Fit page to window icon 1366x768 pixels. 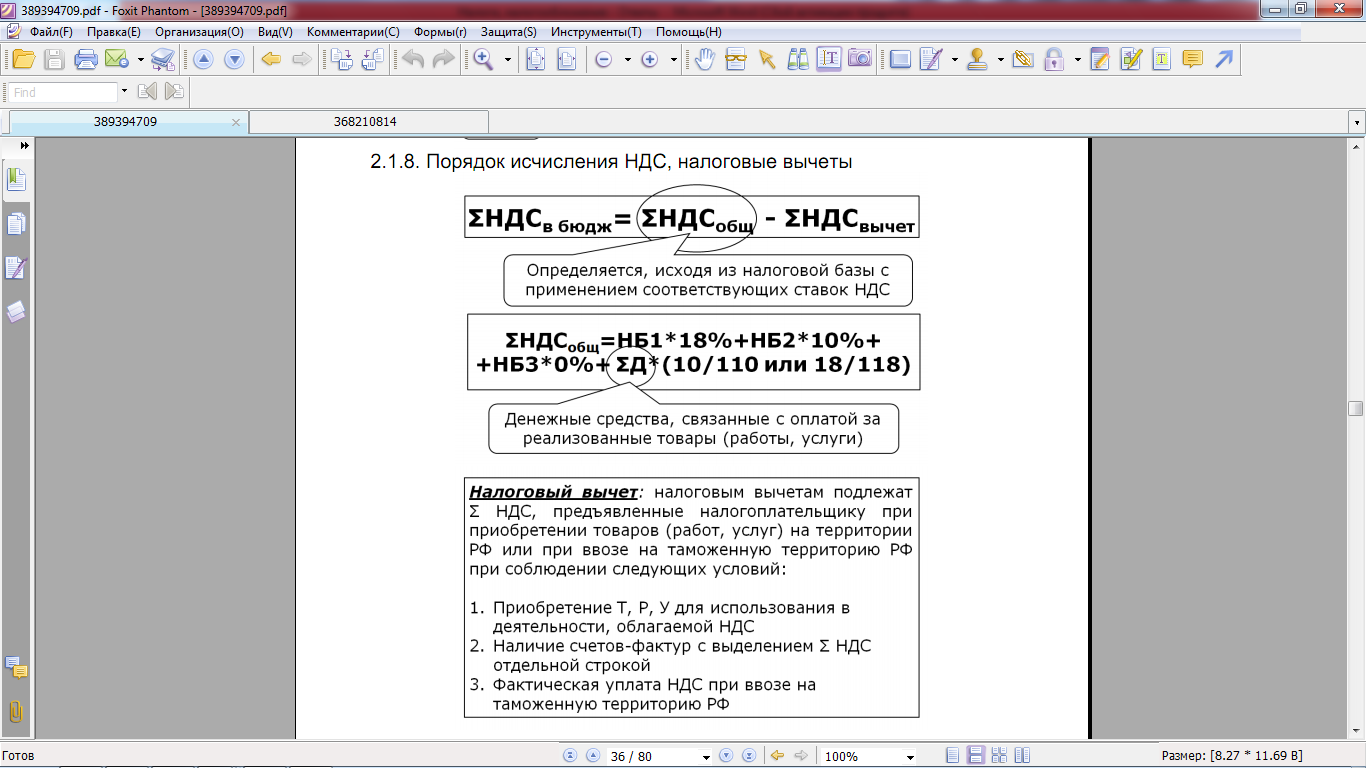pos(536,59)
